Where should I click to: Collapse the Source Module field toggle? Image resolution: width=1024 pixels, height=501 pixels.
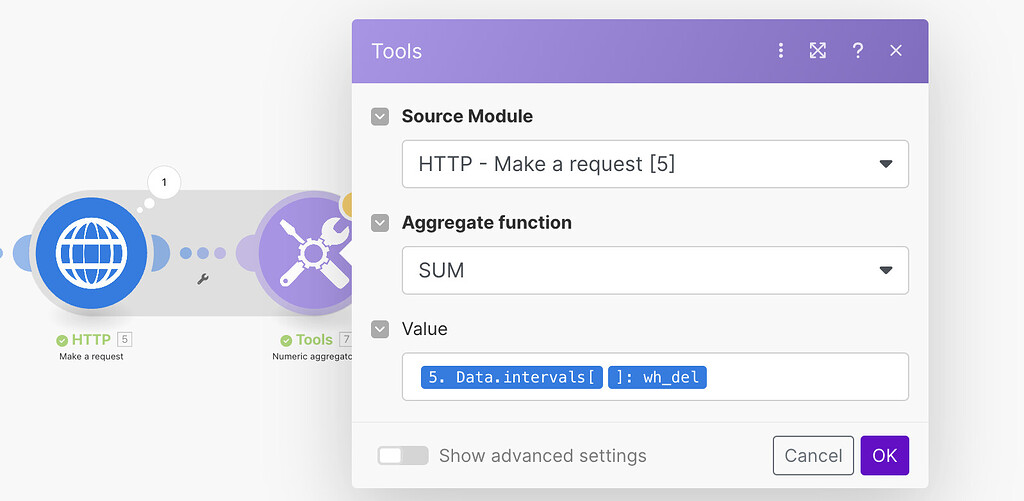pos(380,117)
